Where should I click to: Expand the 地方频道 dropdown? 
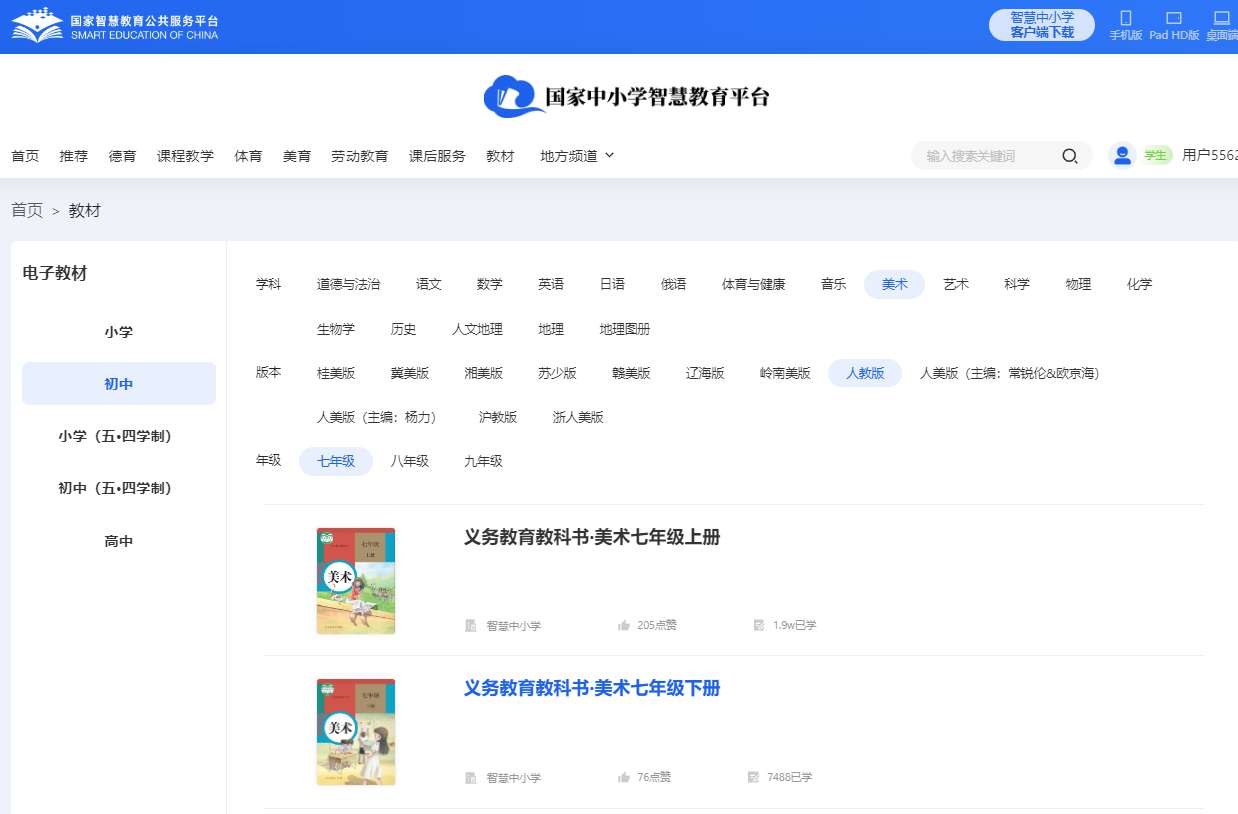(577, 156)
